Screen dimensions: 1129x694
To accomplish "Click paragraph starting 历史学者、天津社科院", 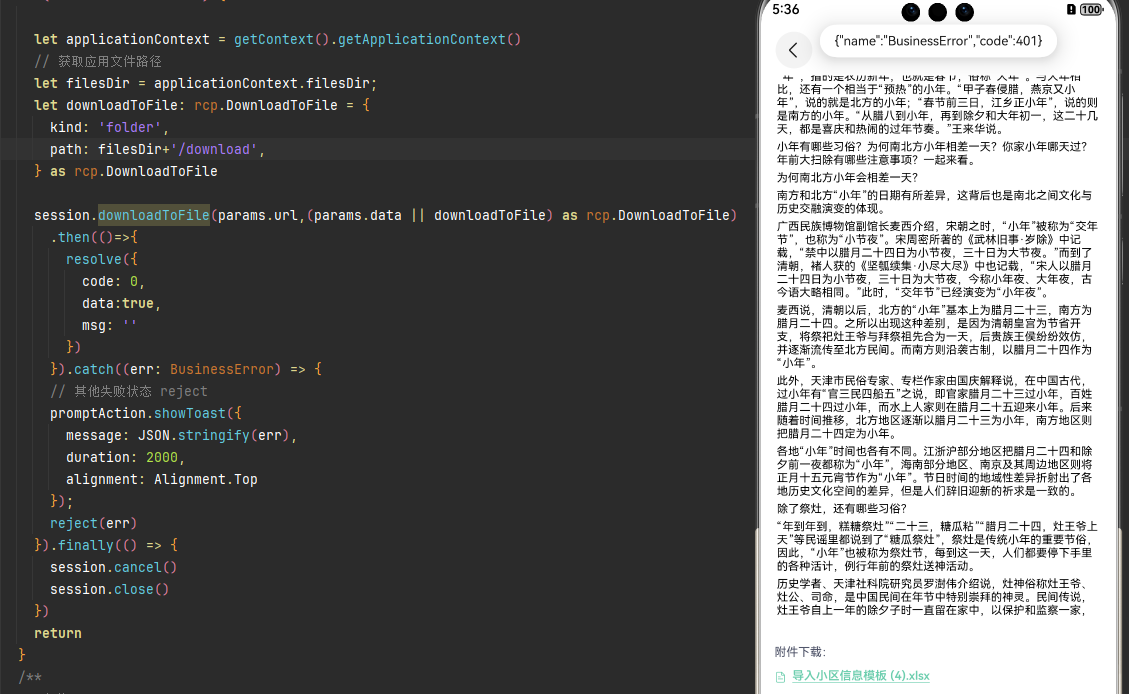I will coord(933,597).
